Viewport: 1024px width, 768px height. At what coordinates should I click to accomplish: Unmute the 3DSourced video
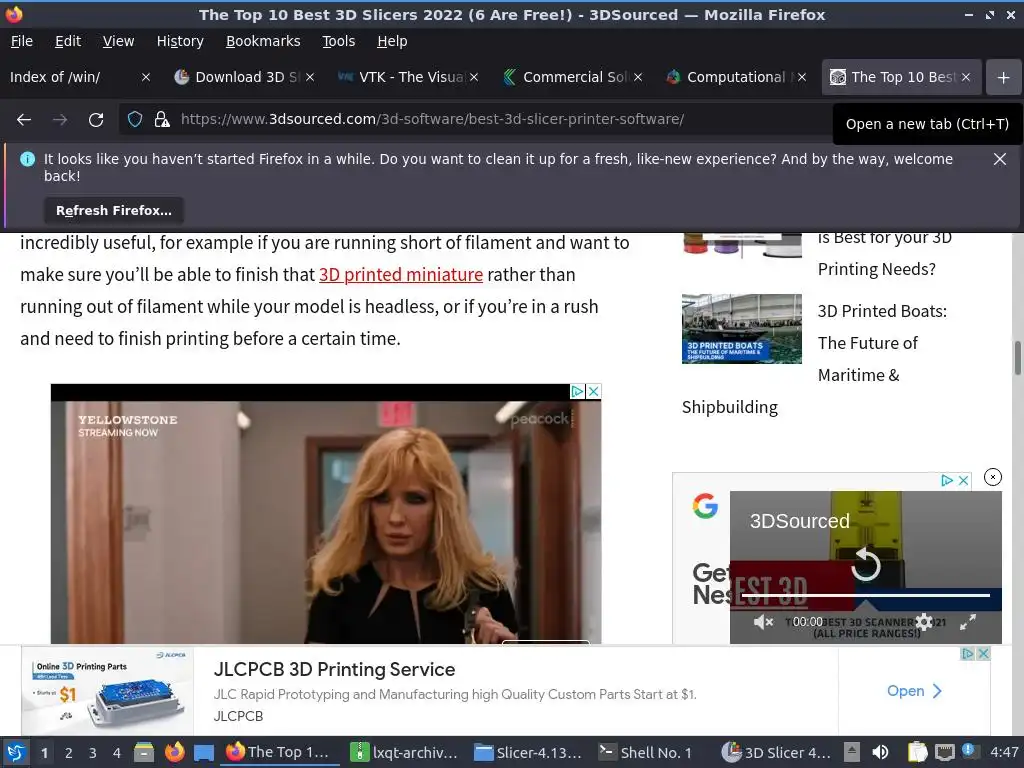point(763,622)
